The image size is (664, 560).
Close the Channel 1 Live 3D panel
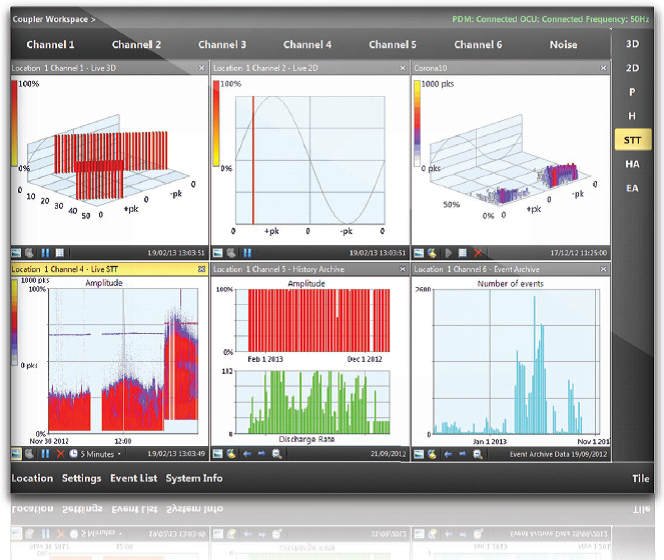point(202,68)
